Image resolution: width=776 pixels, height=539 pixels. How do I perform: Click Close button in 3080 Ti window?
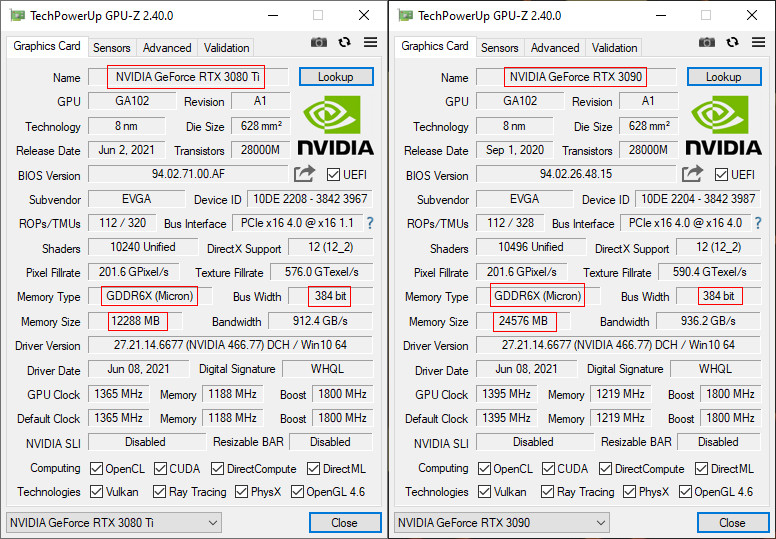(345, 523)
